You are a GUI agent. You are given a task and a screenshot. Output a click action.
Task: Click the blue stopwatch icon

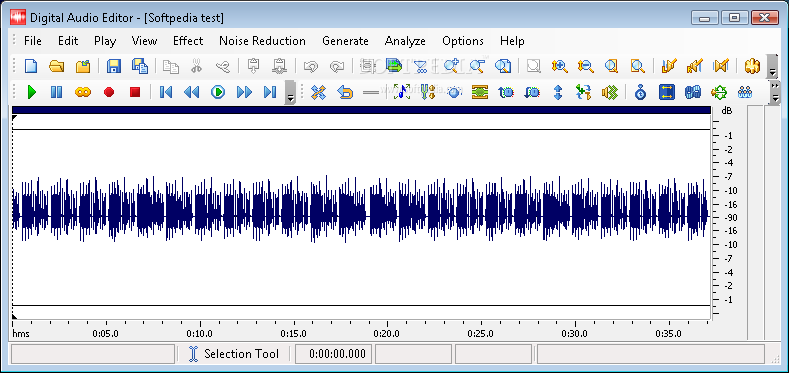640,92
